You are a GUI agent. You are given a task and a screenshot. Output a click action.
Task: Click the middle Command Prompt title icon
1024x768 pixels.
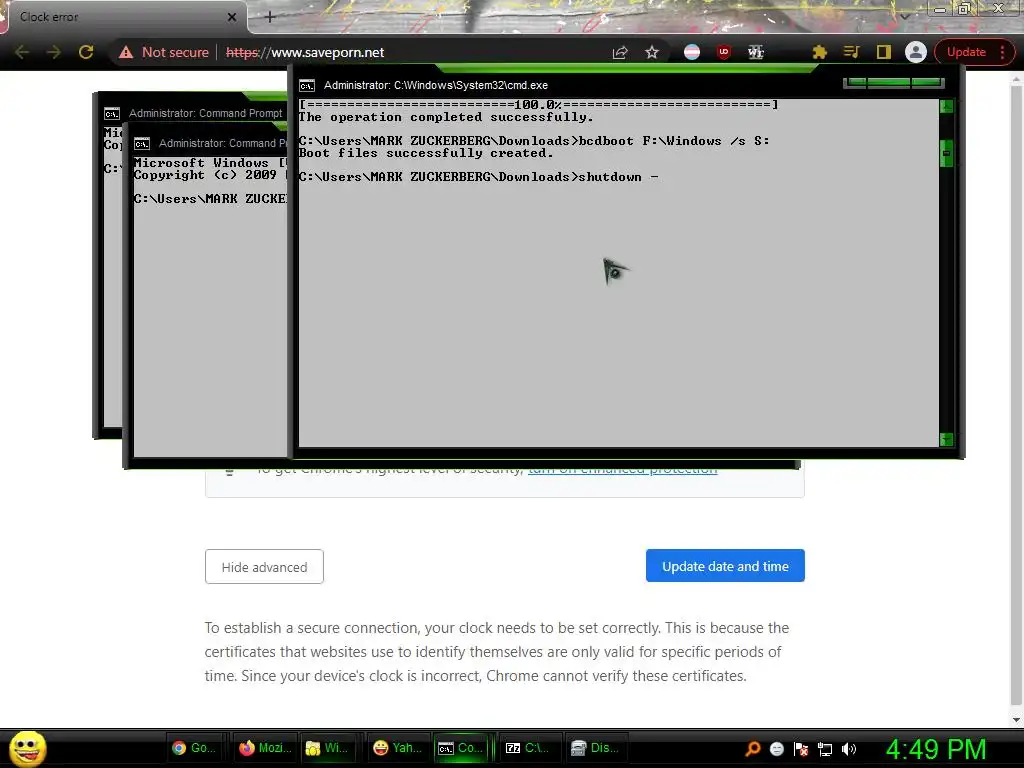(x=142, y=144)
